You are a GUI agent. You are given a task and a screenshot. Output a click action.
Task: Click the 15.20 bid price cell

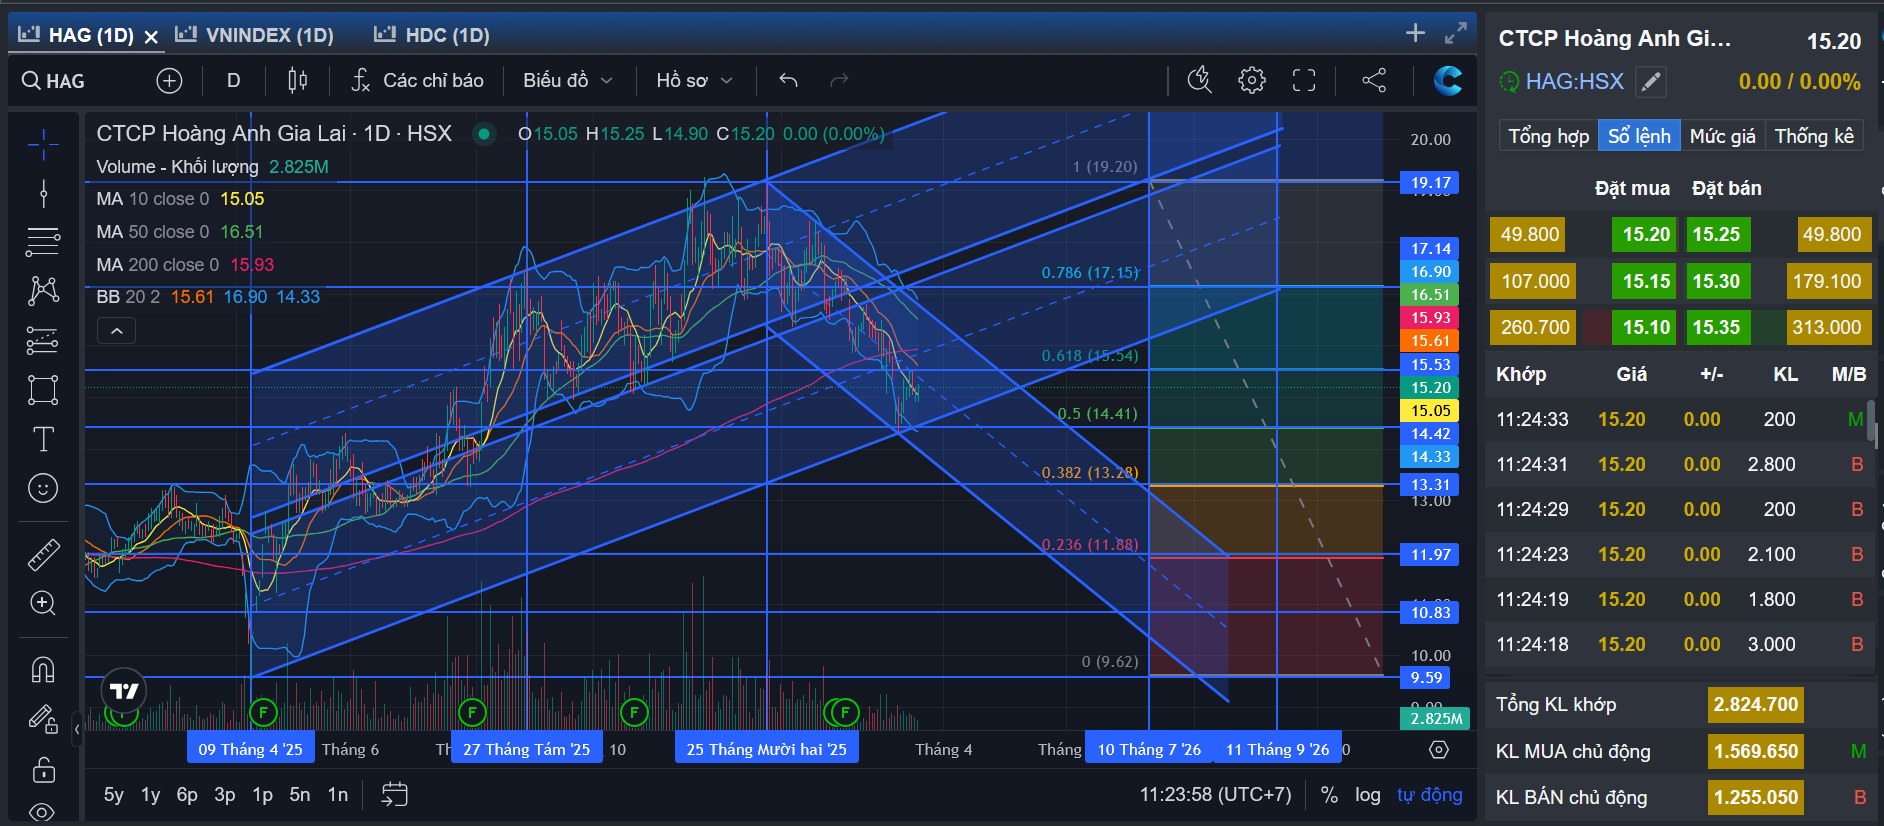1646,234
